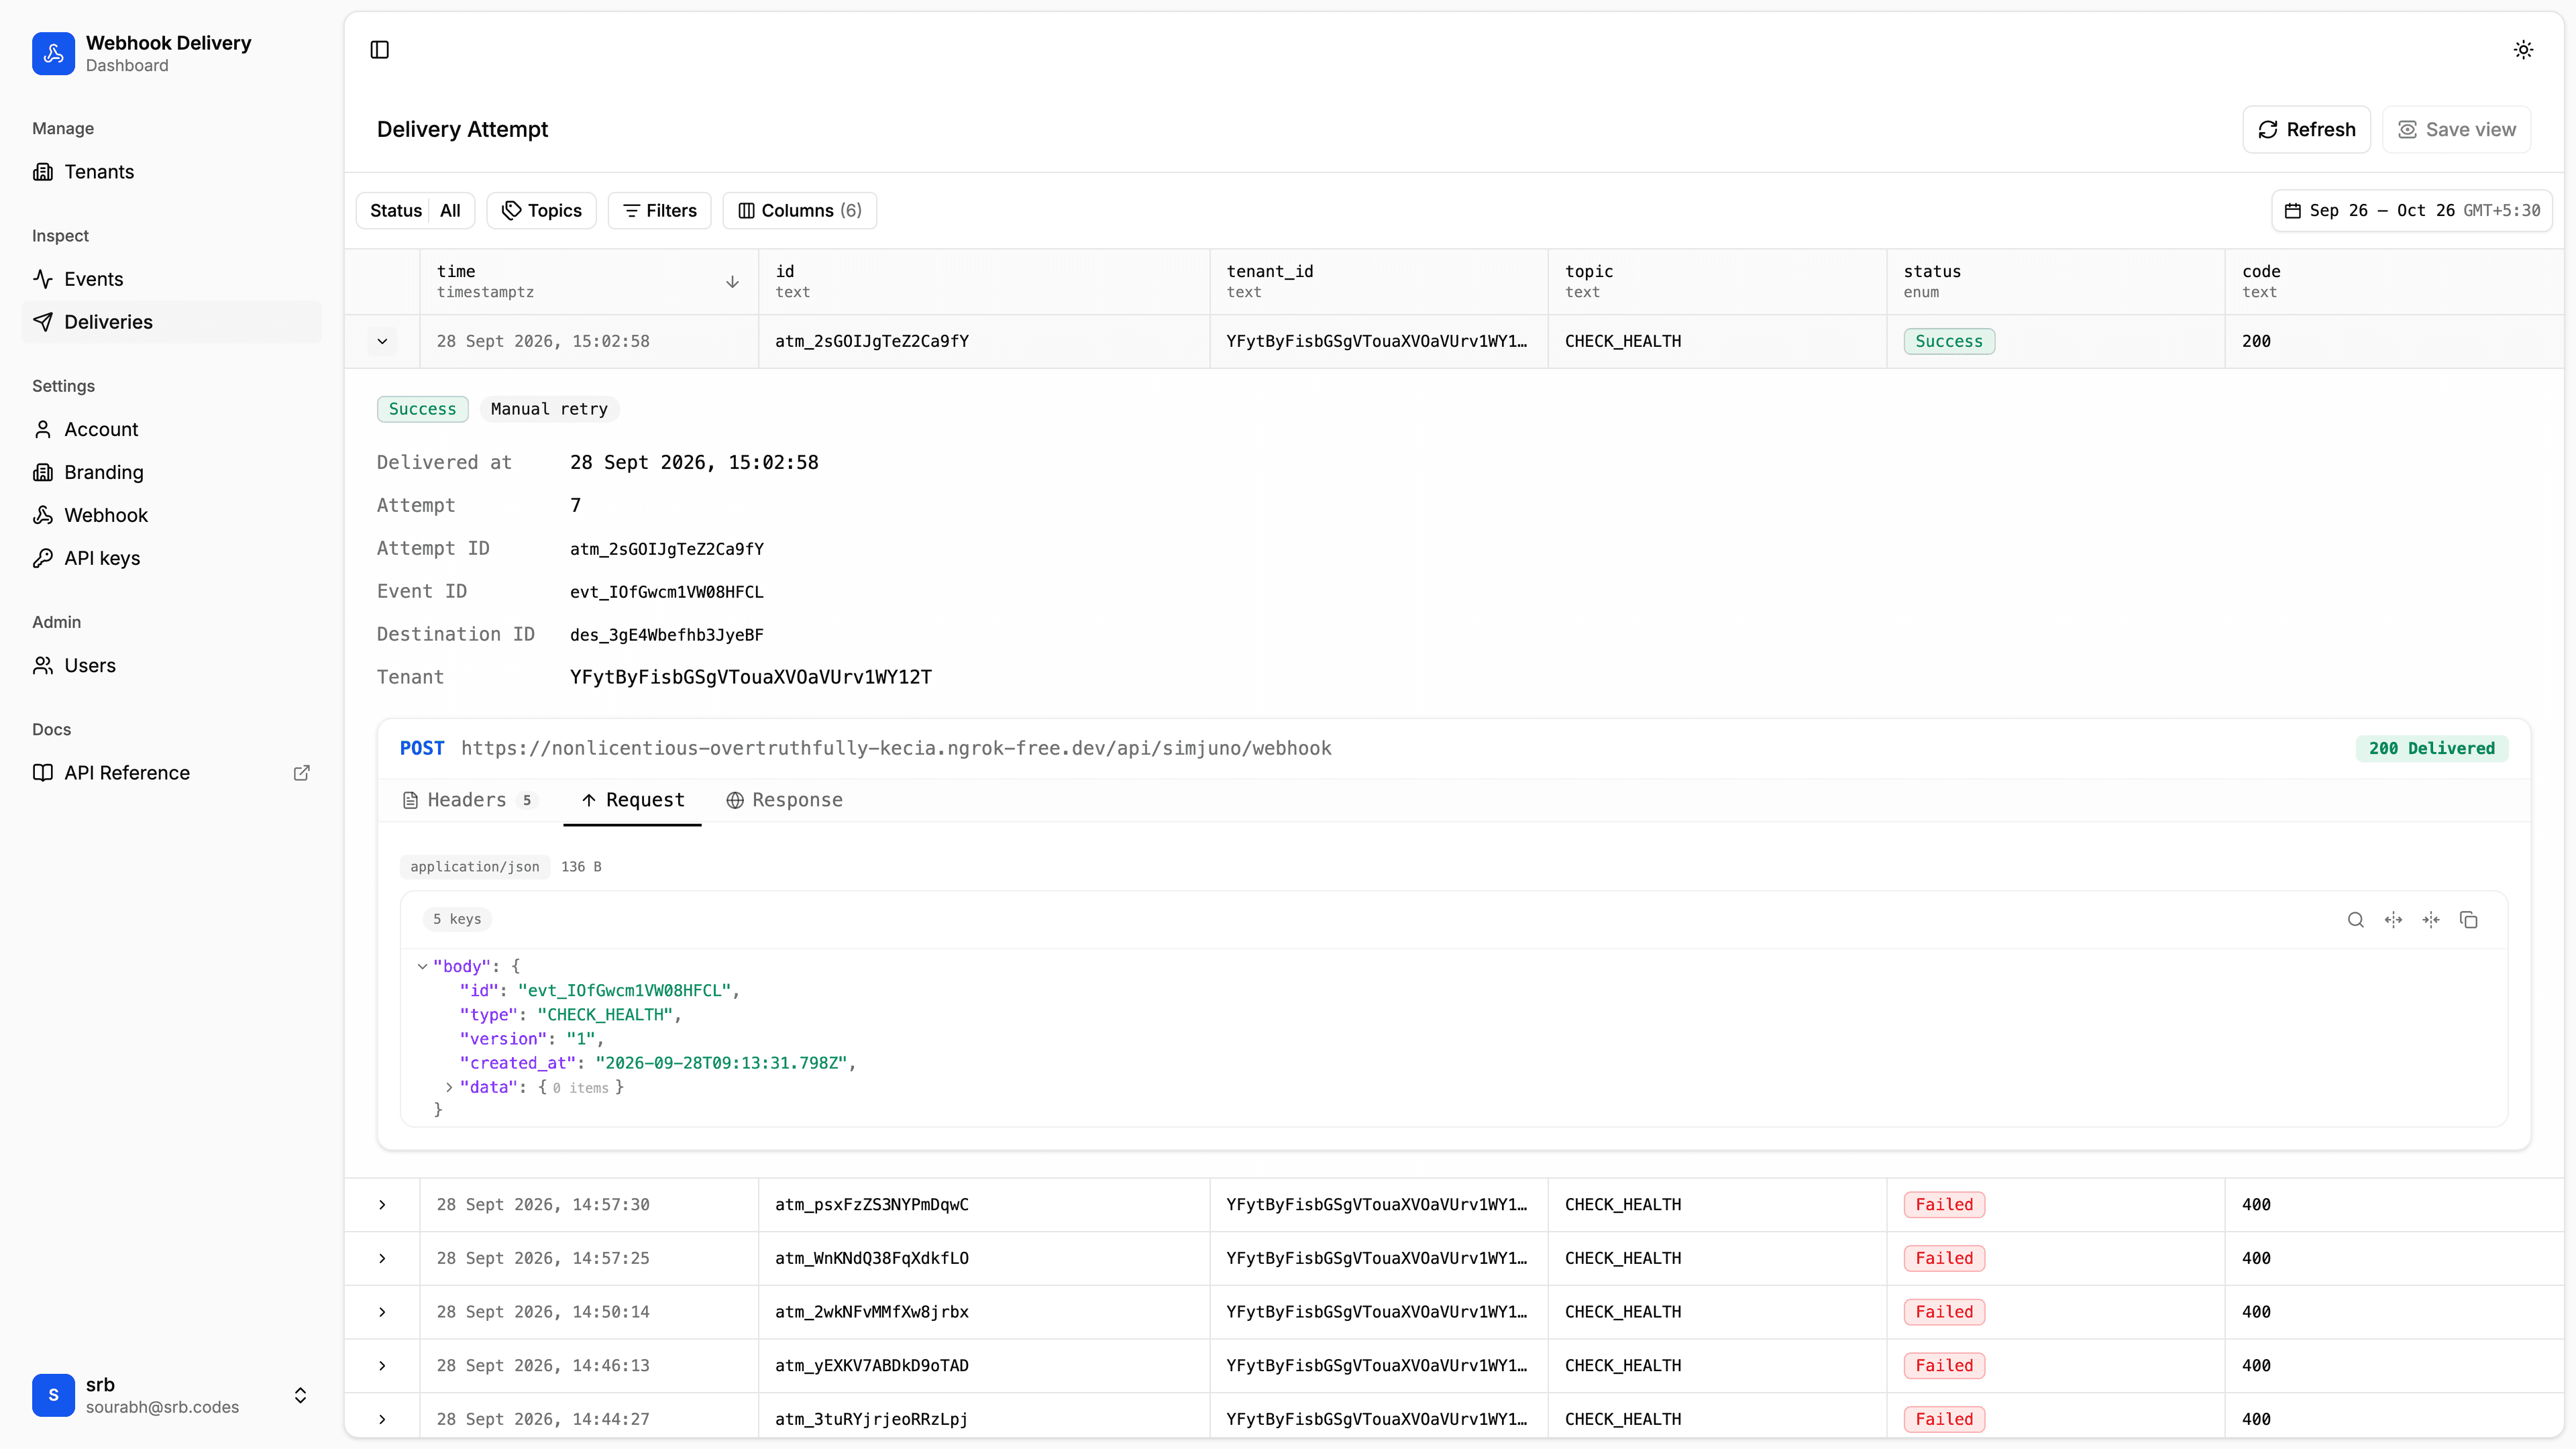The height and width of the screenshot is (1449, 2576).
Task: Click the Webhook Delivery logo icon
Action: pos(53,53)
